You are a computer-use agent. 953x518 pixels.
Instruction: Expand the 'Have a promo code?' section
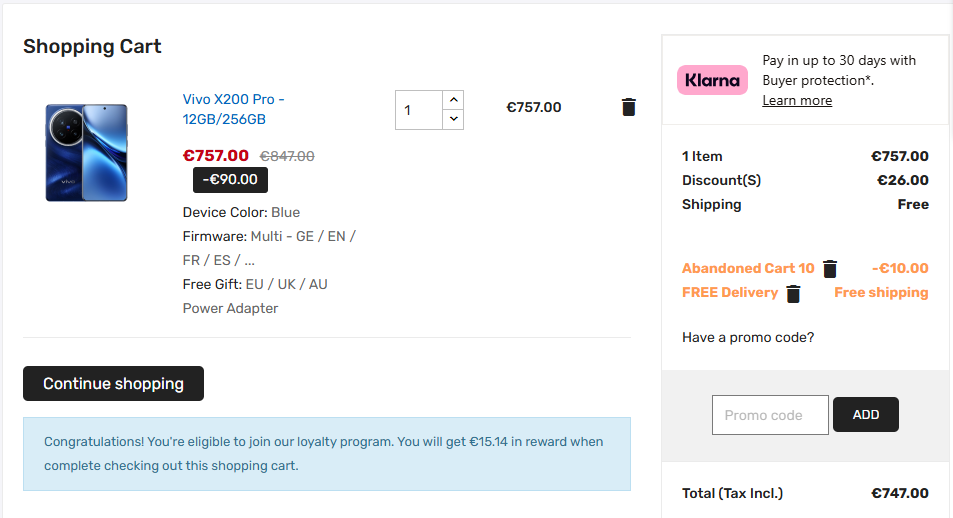tap(748, 337)
